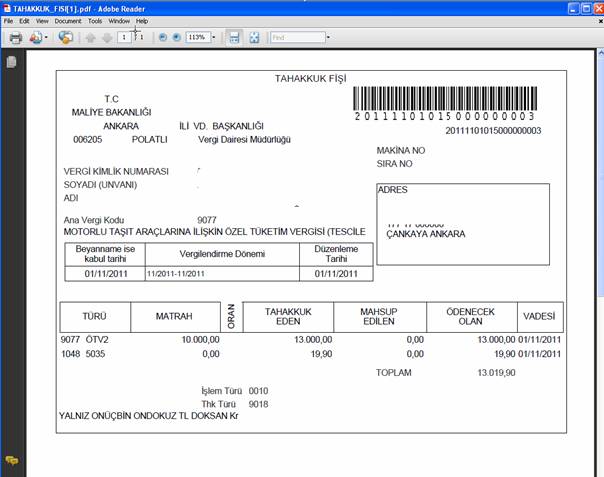Click the page number input field
The width and height of the screenshot is (604, 477).
coord(123,38)
